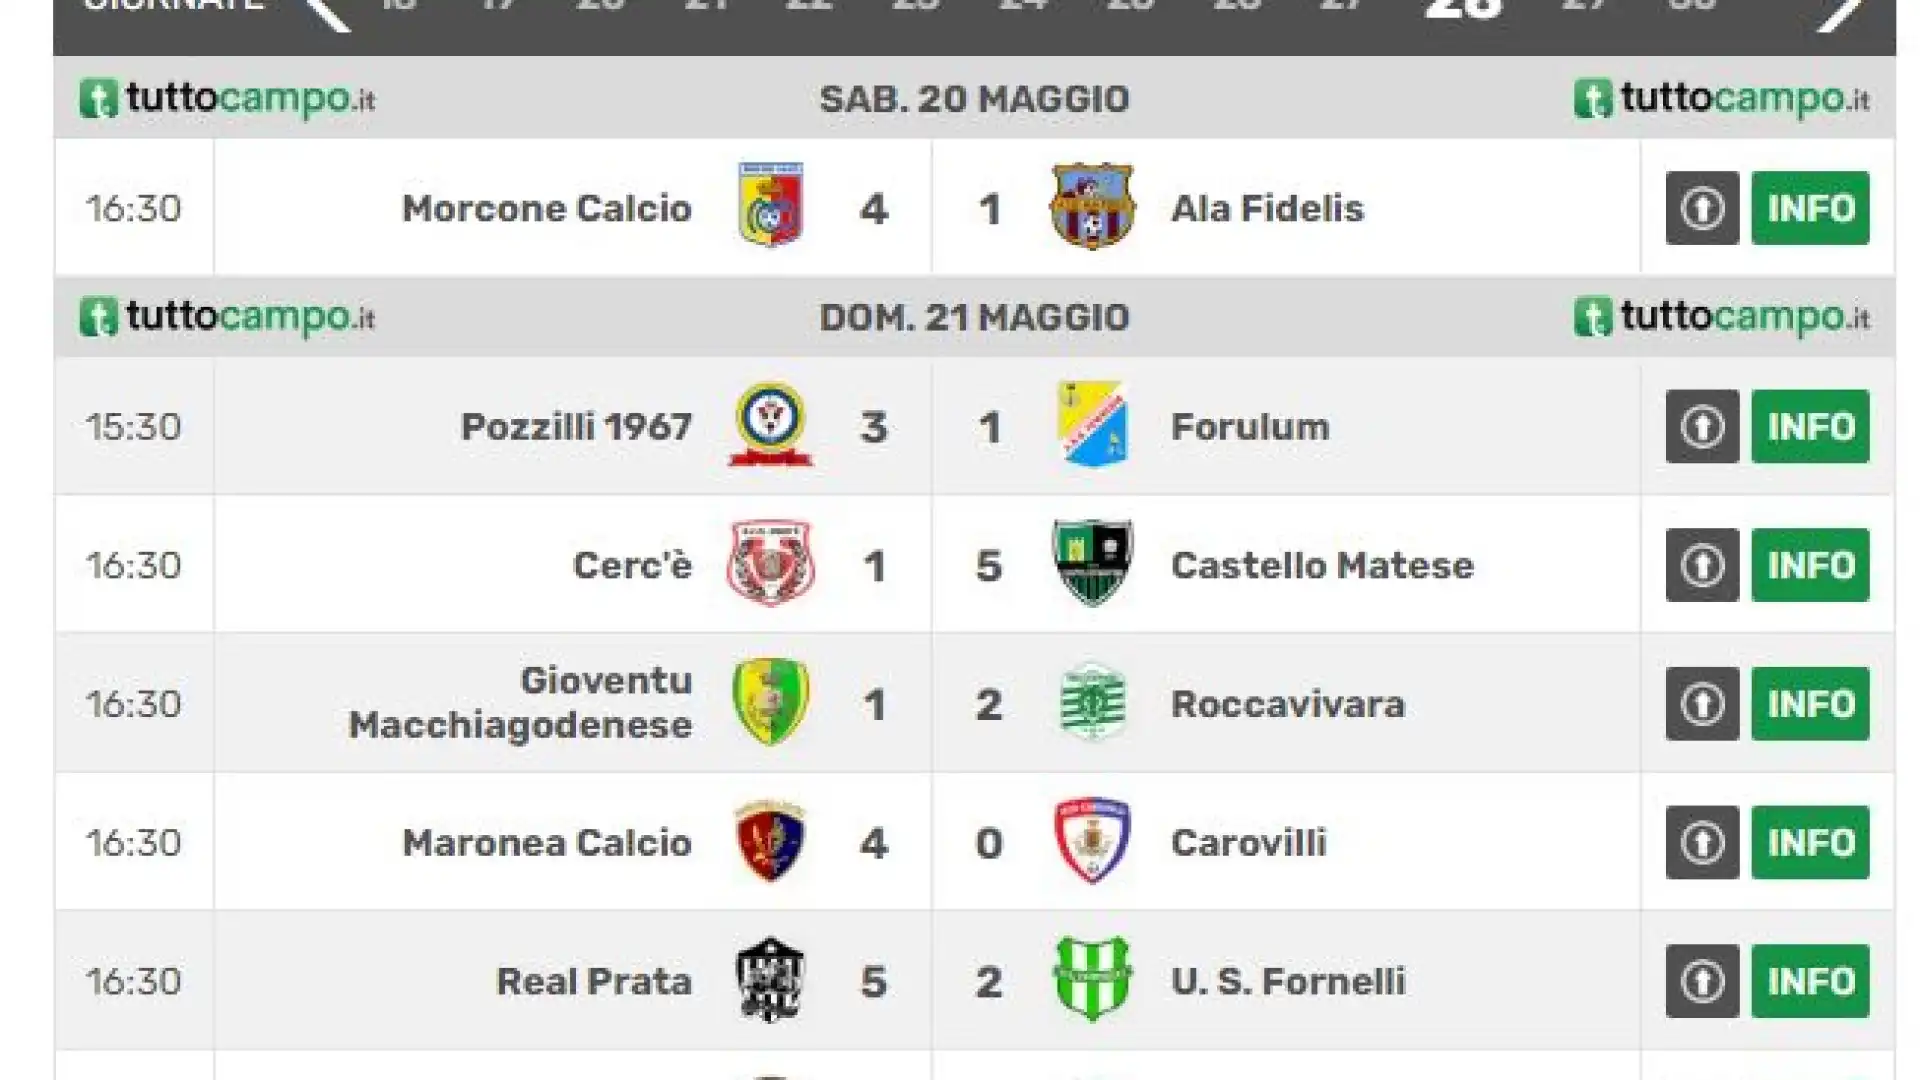Open INFO for Real Prata vs U. S. Fornelli
The height and width of the screenshot is (1080, 1920).
[1810, 981]
